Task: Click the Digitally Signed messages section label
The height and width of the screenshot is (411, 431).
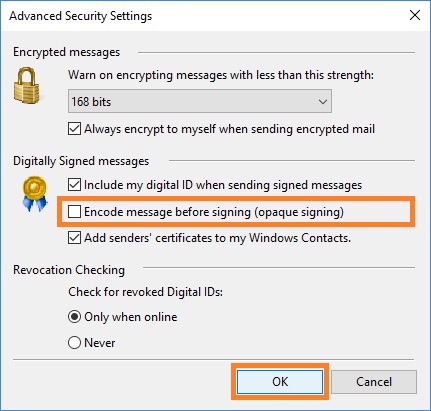Action: pos(81,161)
